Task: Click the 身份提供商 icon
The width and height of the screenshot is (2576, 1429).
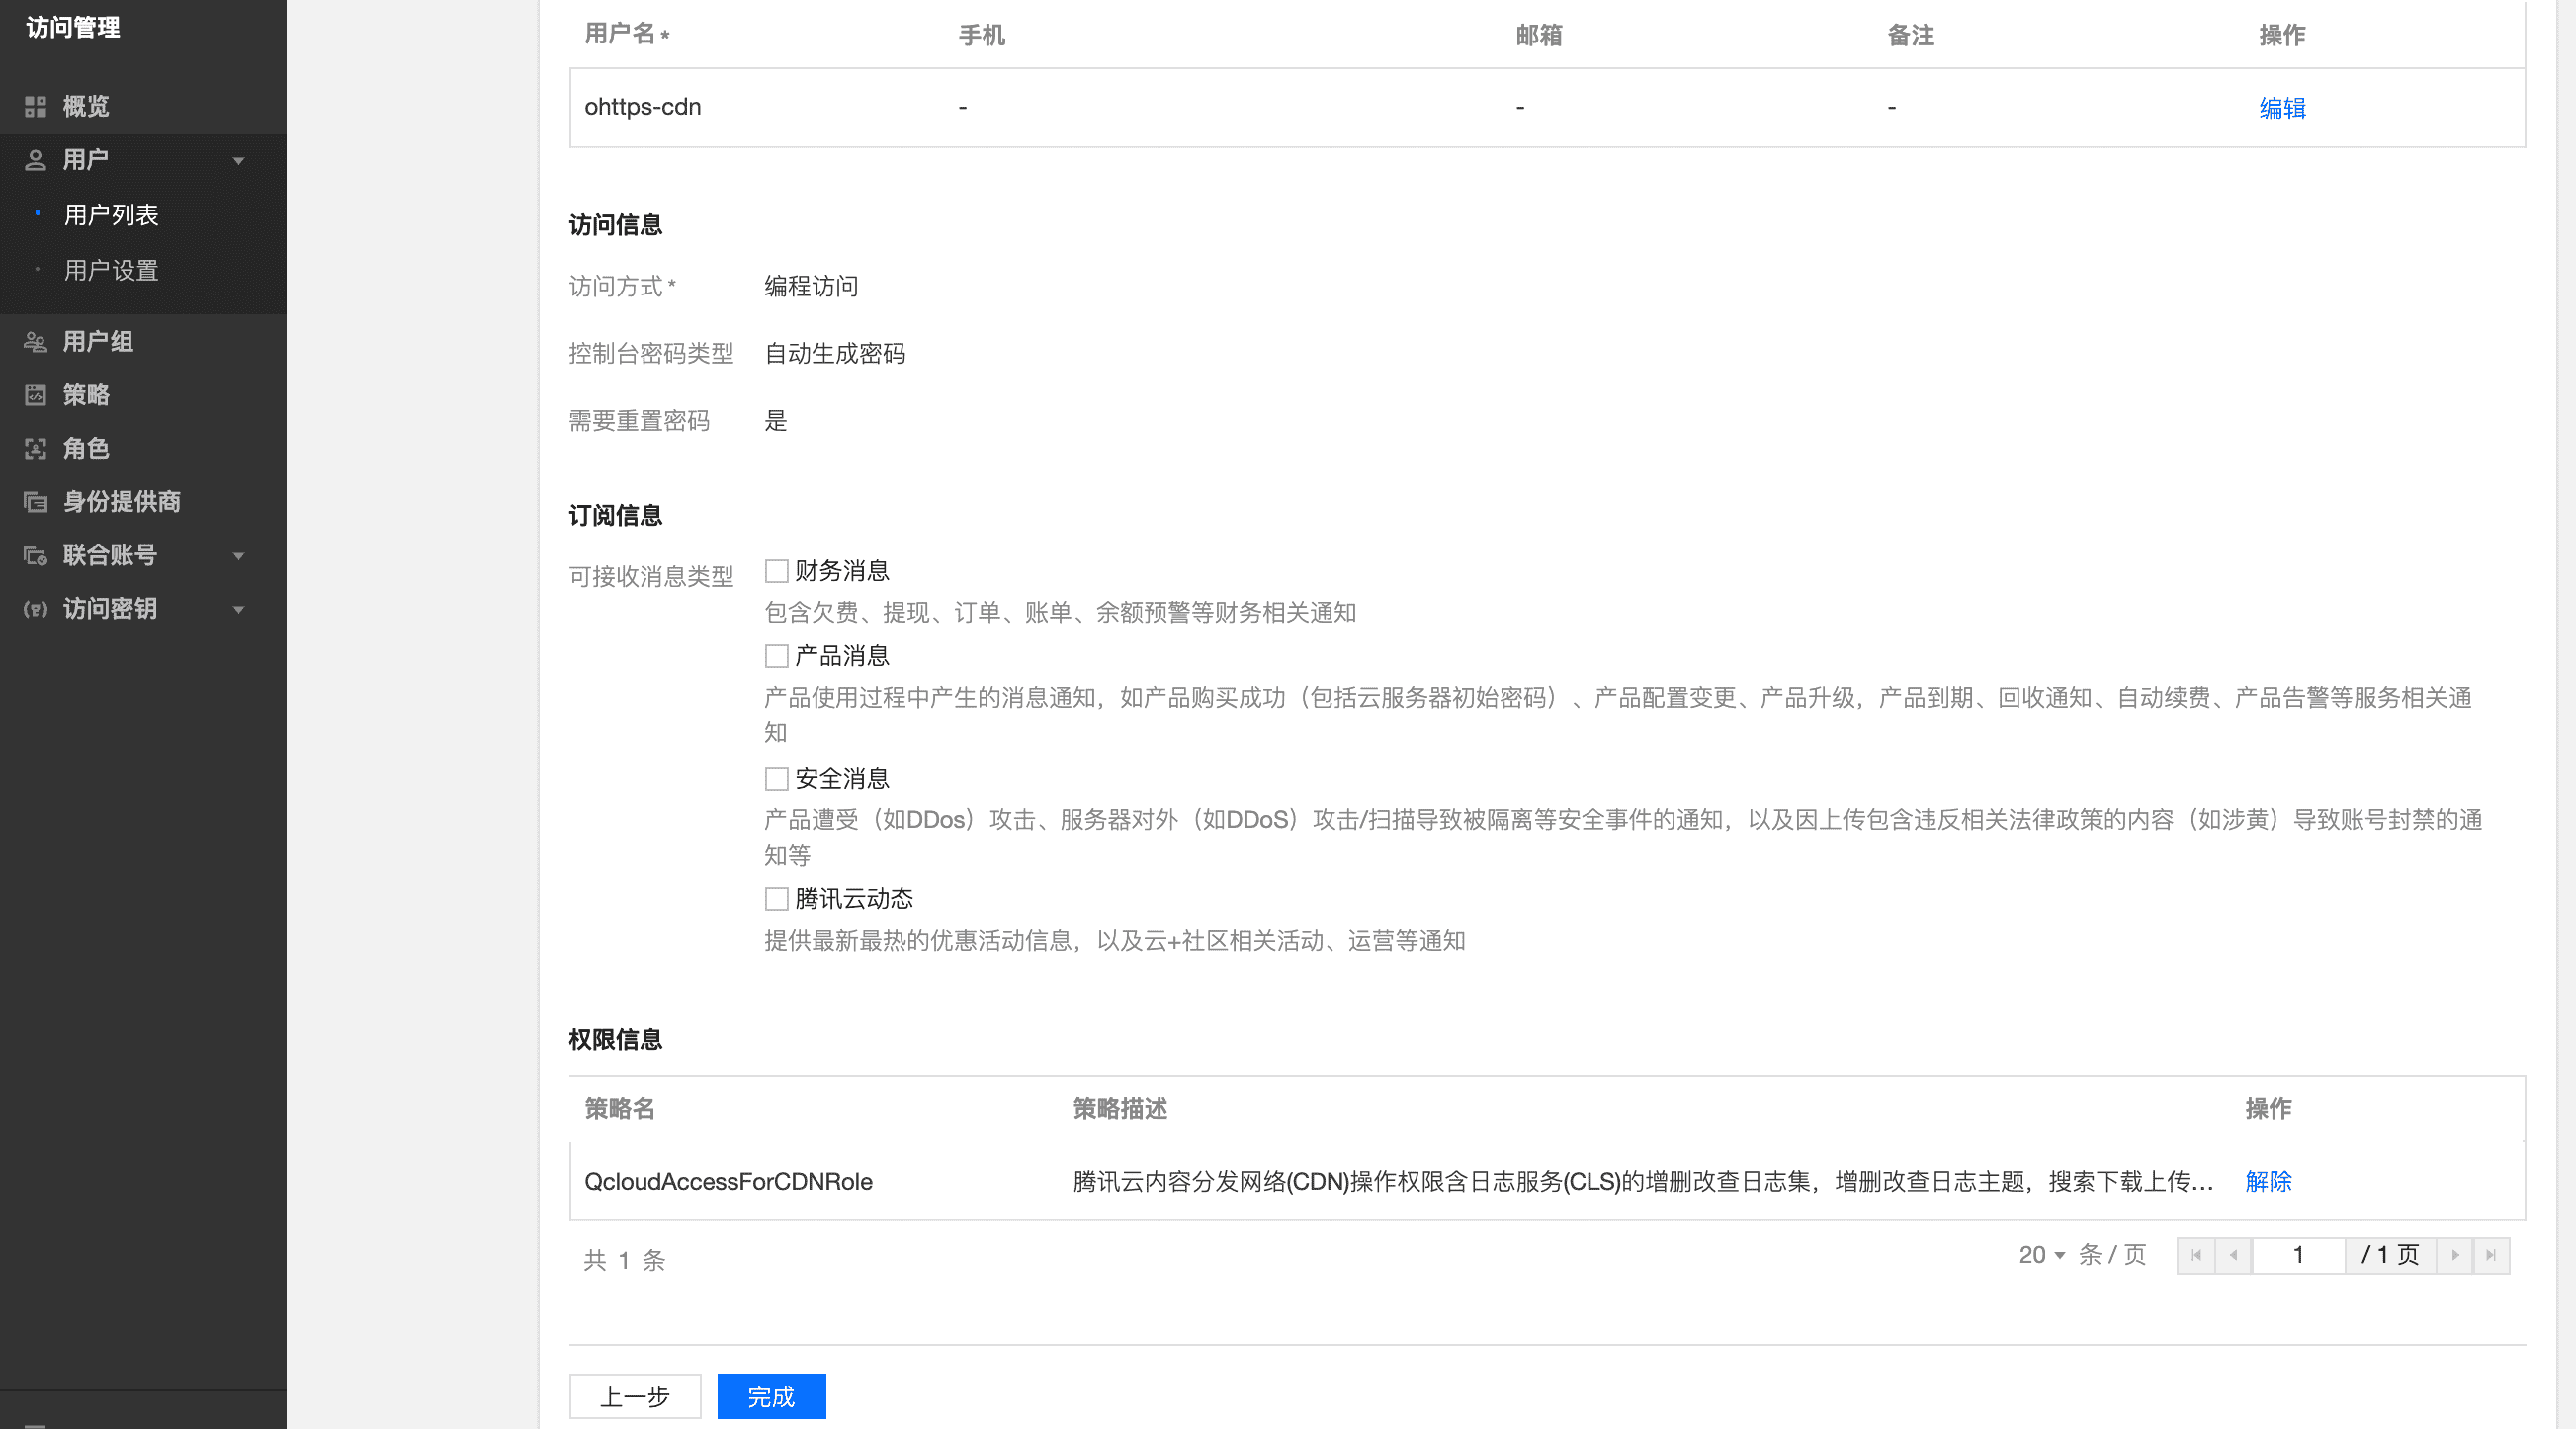Action: (36, 502)
